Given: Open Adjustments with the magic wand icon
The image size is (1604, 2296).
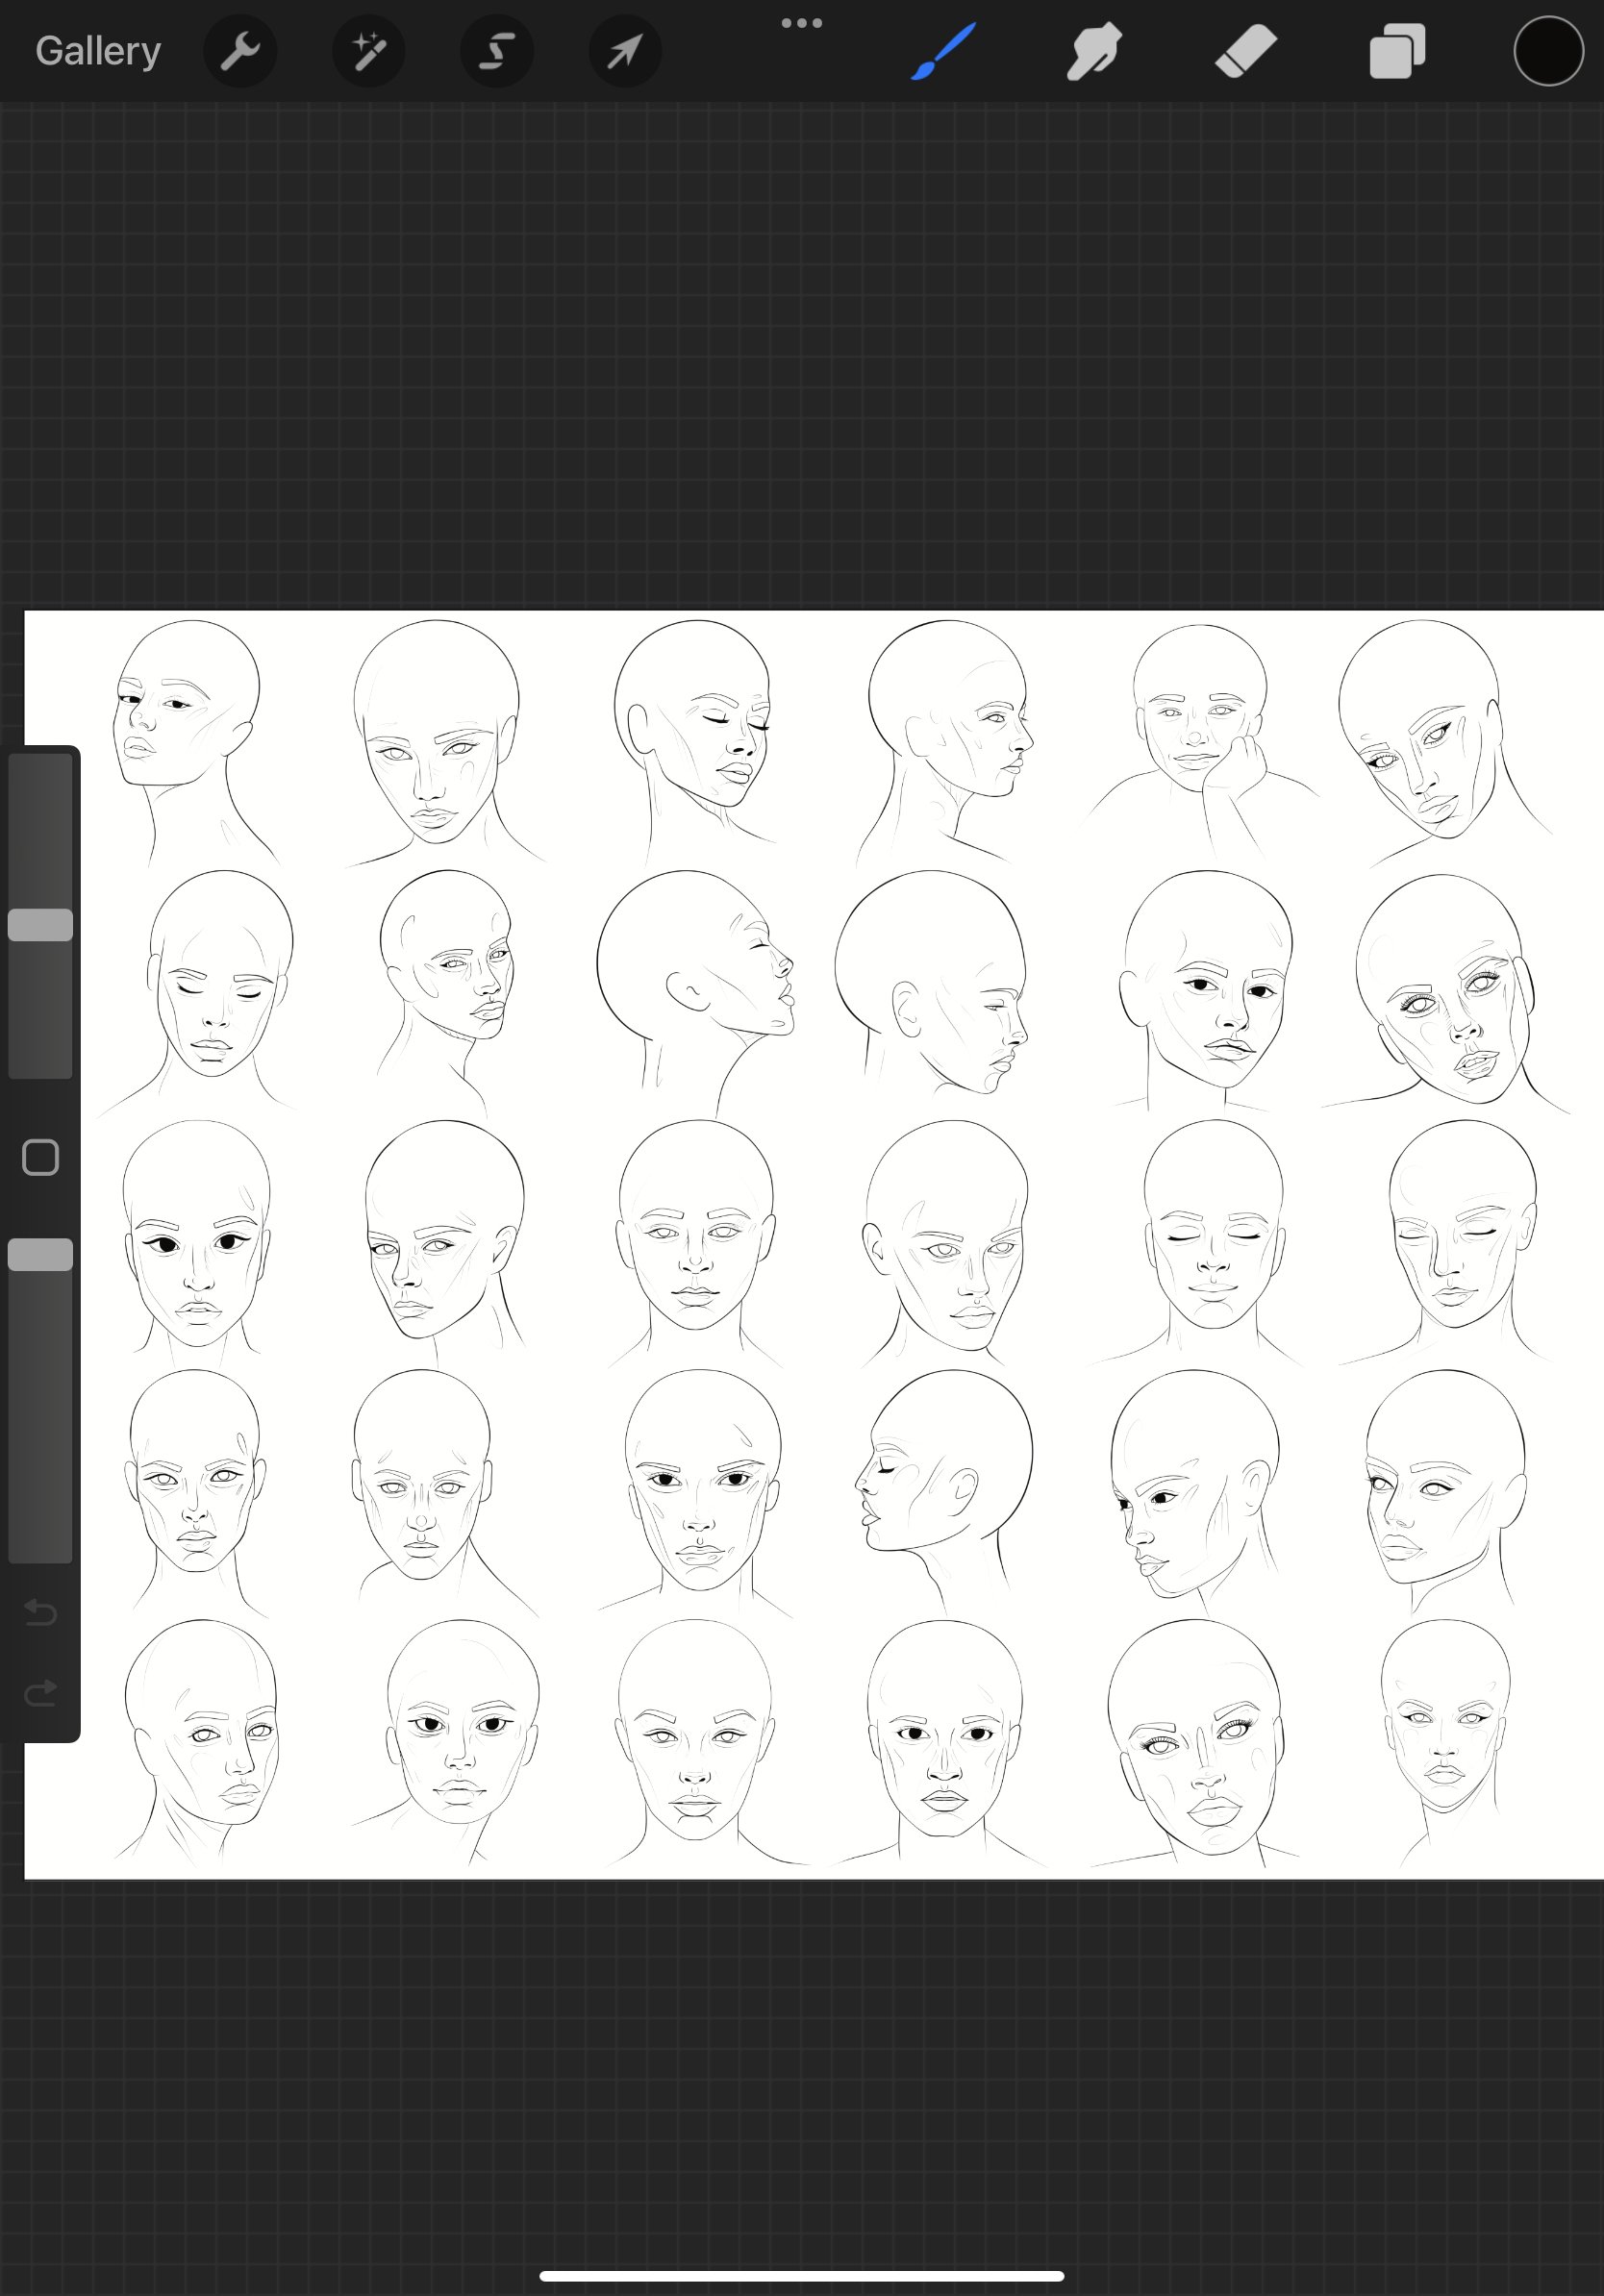Looking at the screenshot, I should (x=368, y=50).
